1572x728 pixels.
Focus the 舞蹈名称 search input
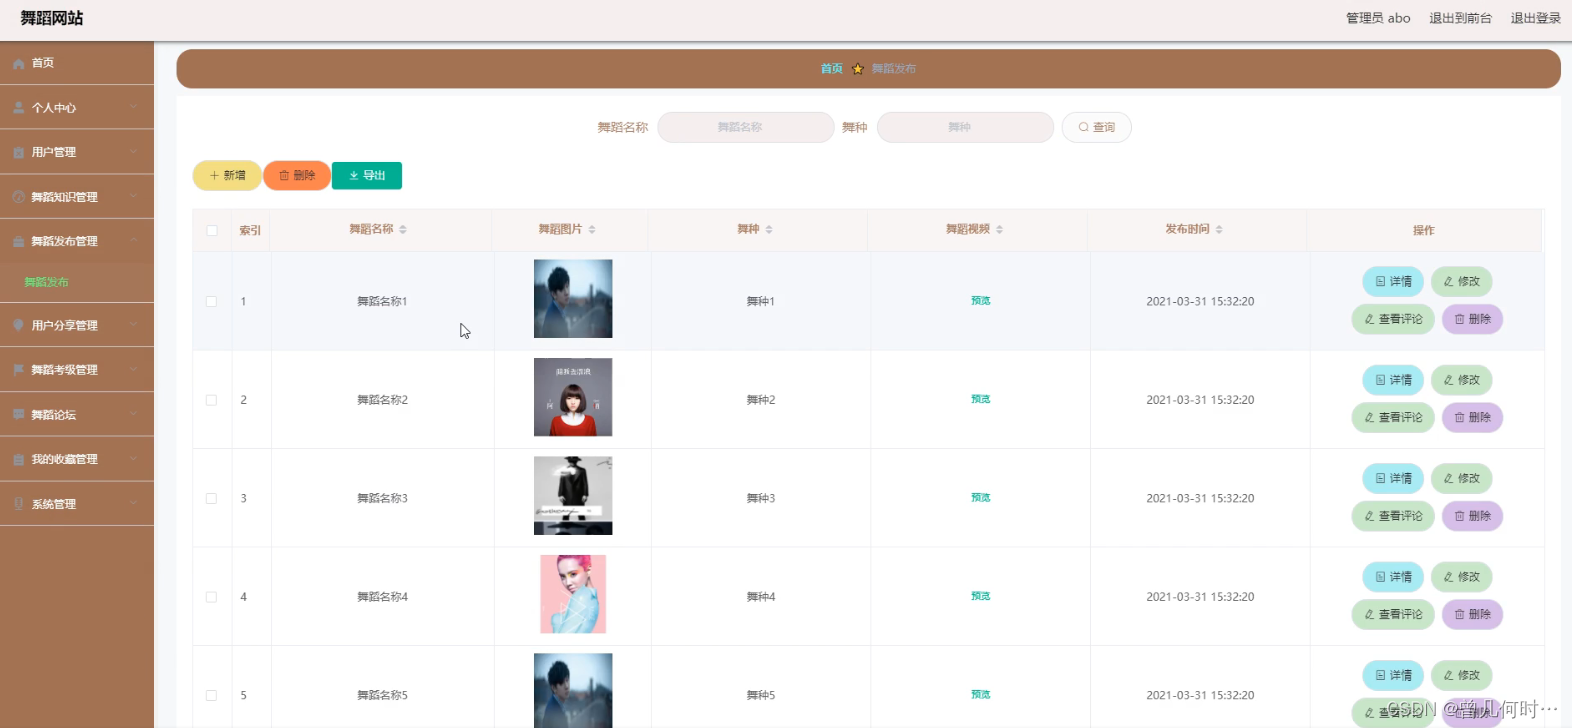point(746,127)
